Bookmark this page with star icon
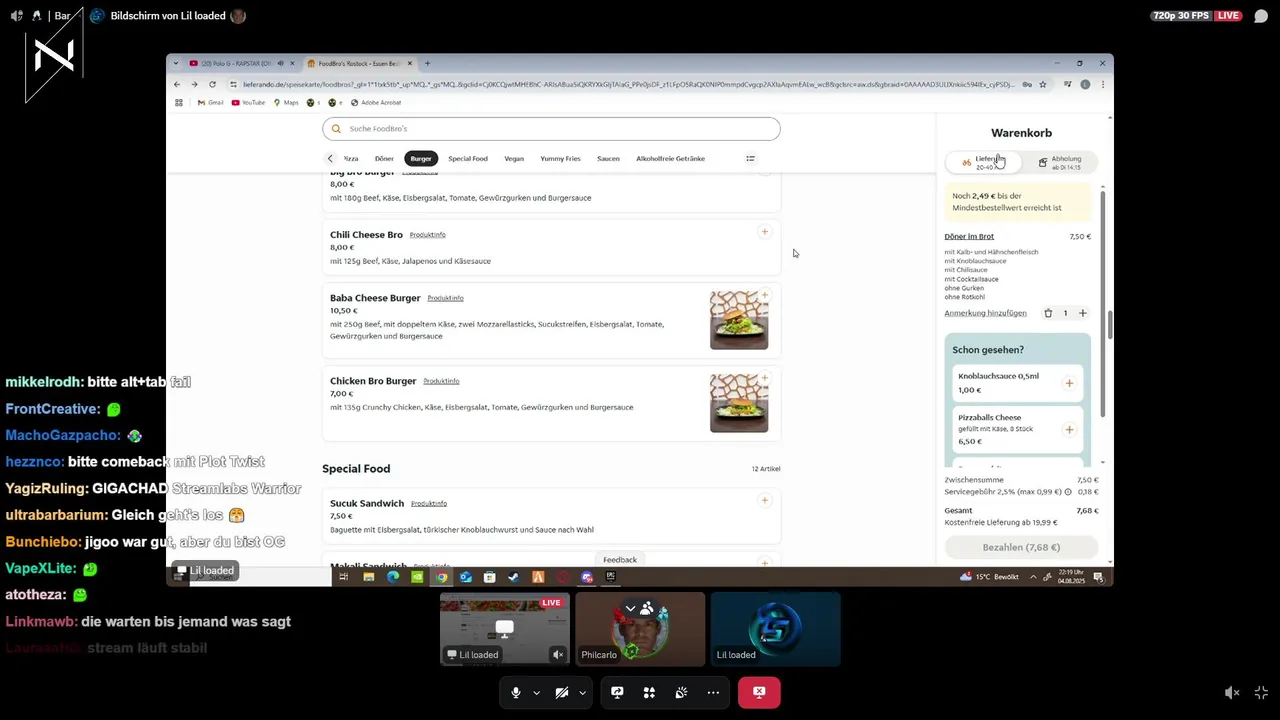 coord(1043,85)
